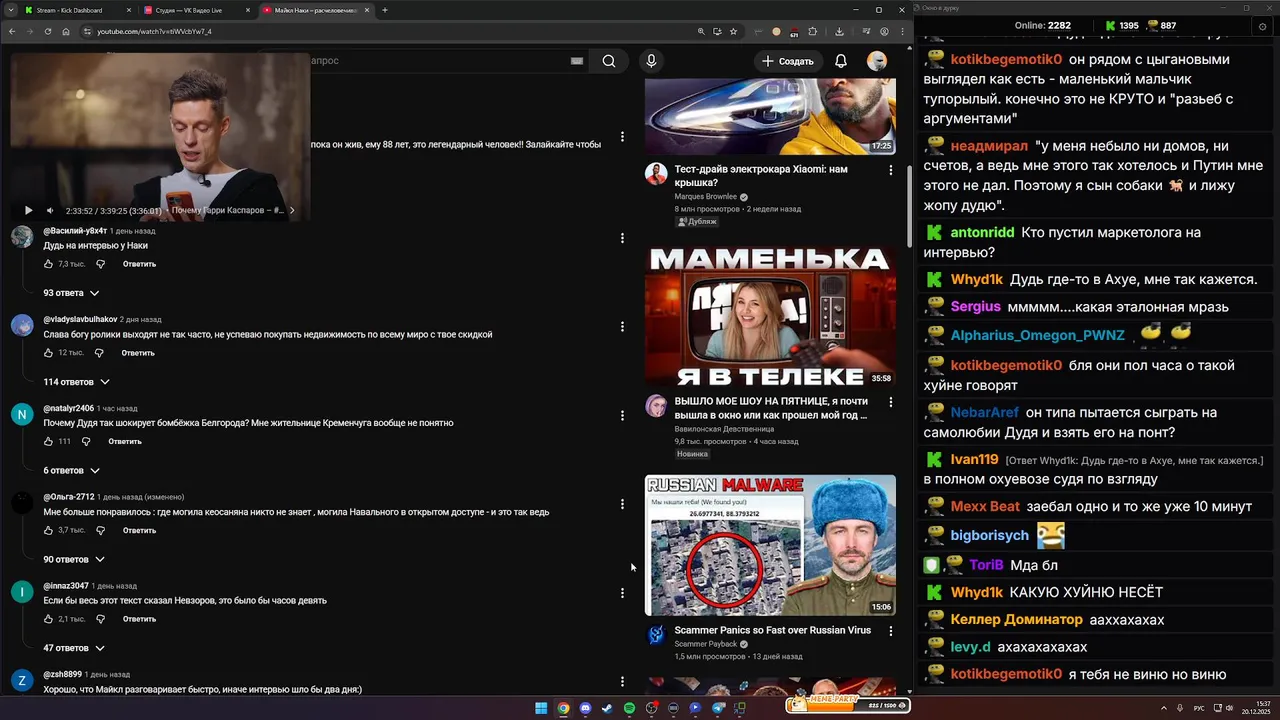Dislike the comment by @vladyslavbulhakov
Viewport: 1280px width, 720px height.
coord(99,353)
